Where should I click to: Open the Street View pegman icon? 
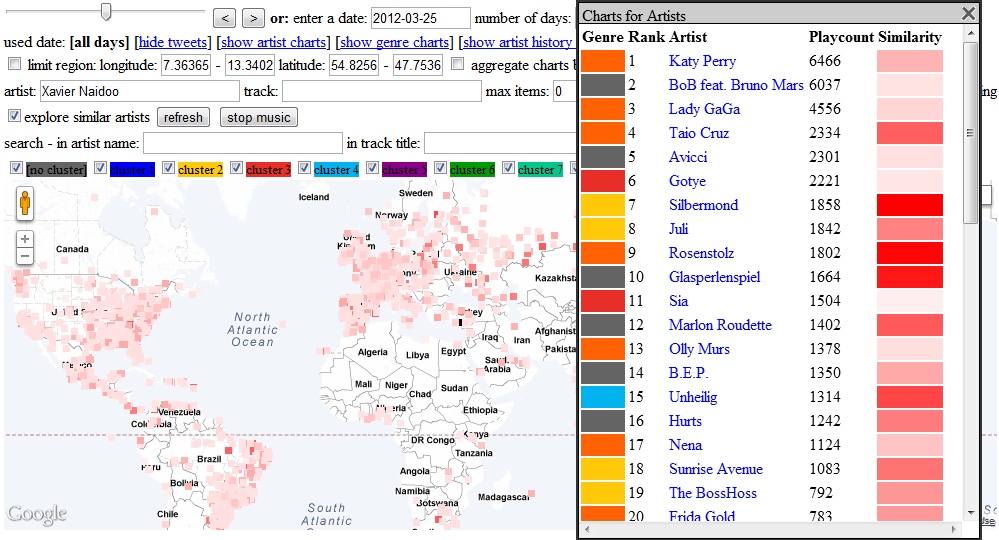coord(25,204)
